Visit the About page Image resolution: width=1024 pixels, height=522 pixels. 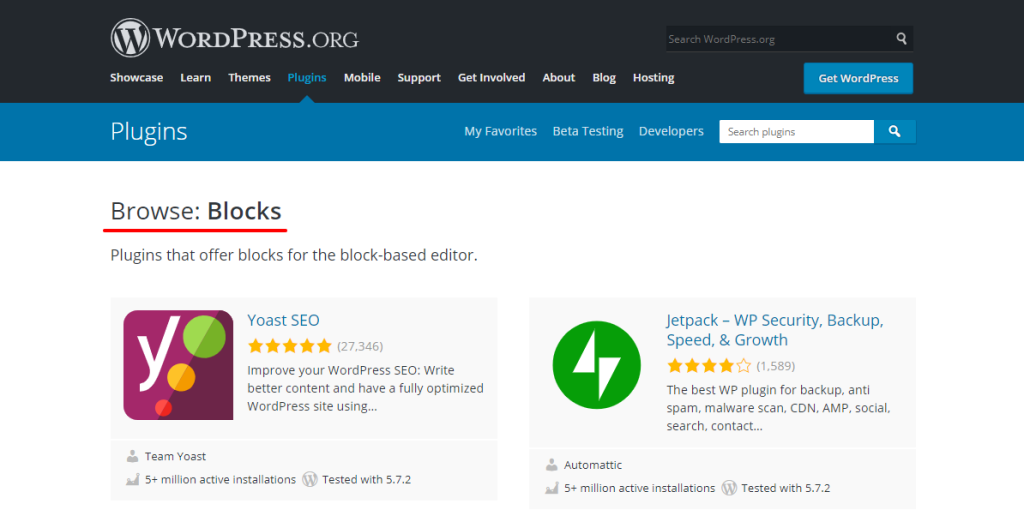[559, 77]
